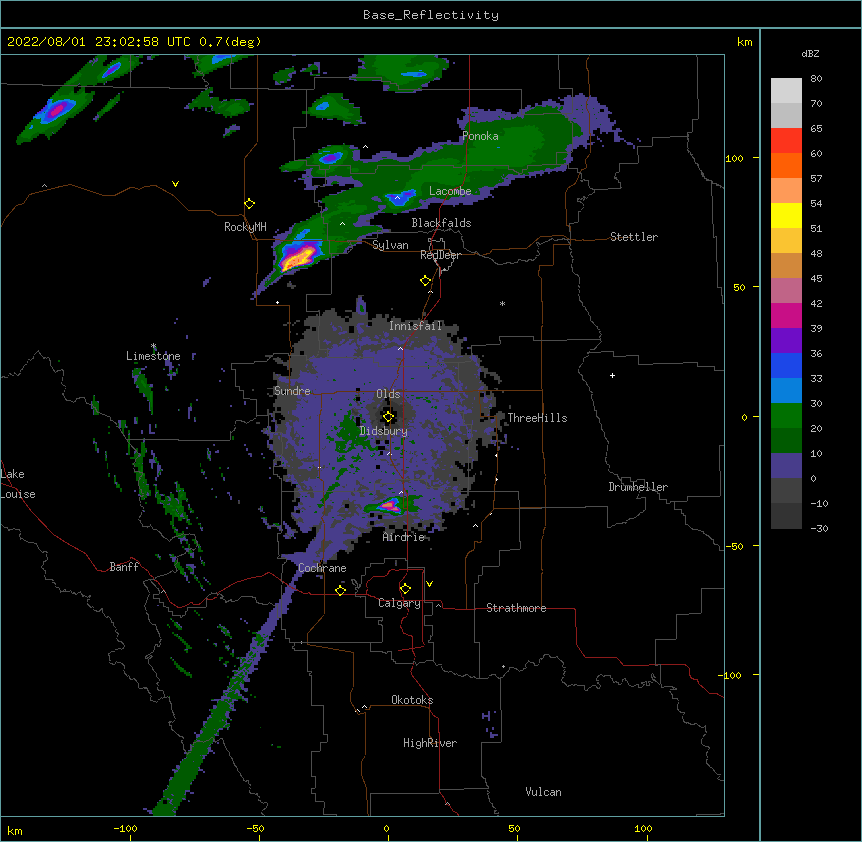
Task: Click the white plus marker north of Drumheller
Action: [x=612, y=375]
